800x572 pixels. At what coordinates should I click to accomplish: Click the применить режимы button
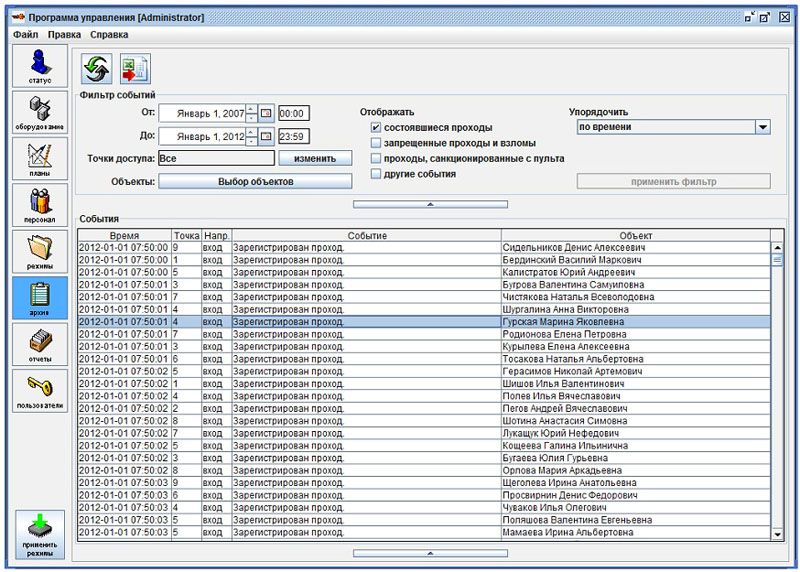tap(40, 534)
